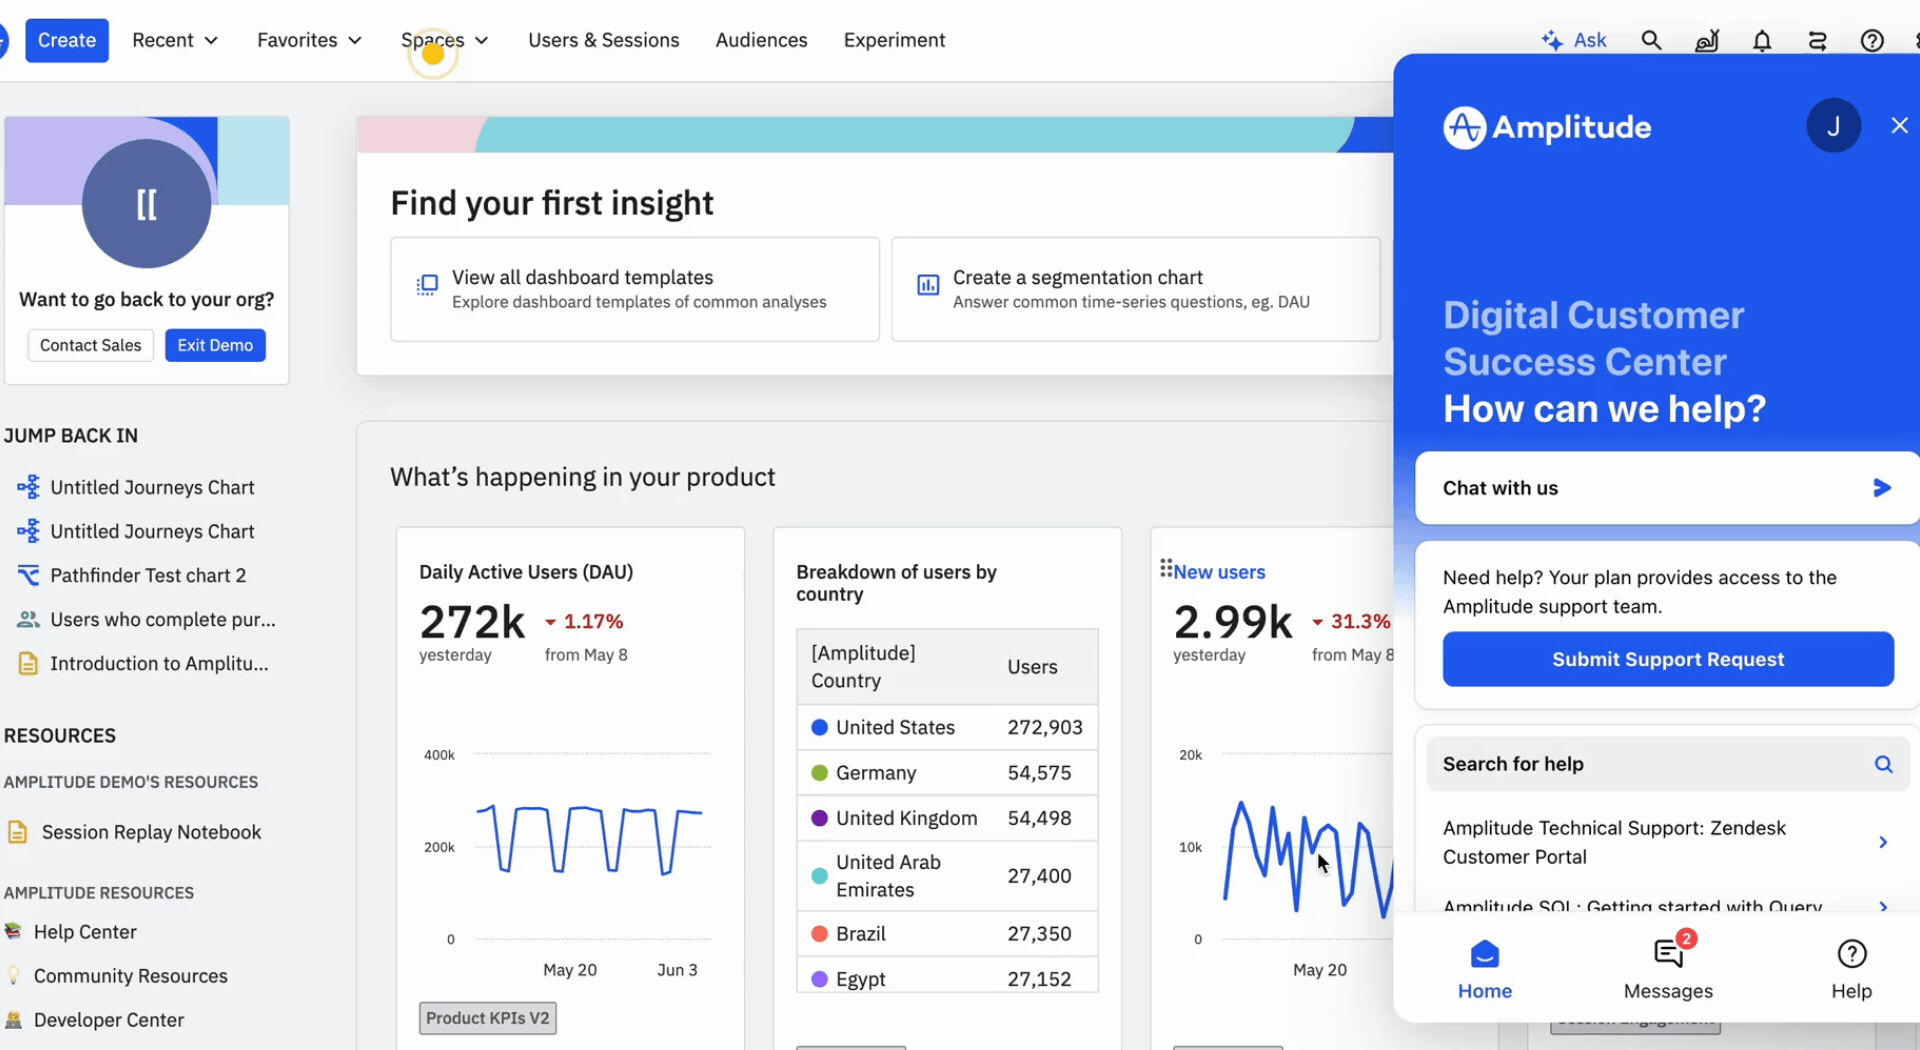Expand the Favorites dropdown menu

[x=309, y=40]
